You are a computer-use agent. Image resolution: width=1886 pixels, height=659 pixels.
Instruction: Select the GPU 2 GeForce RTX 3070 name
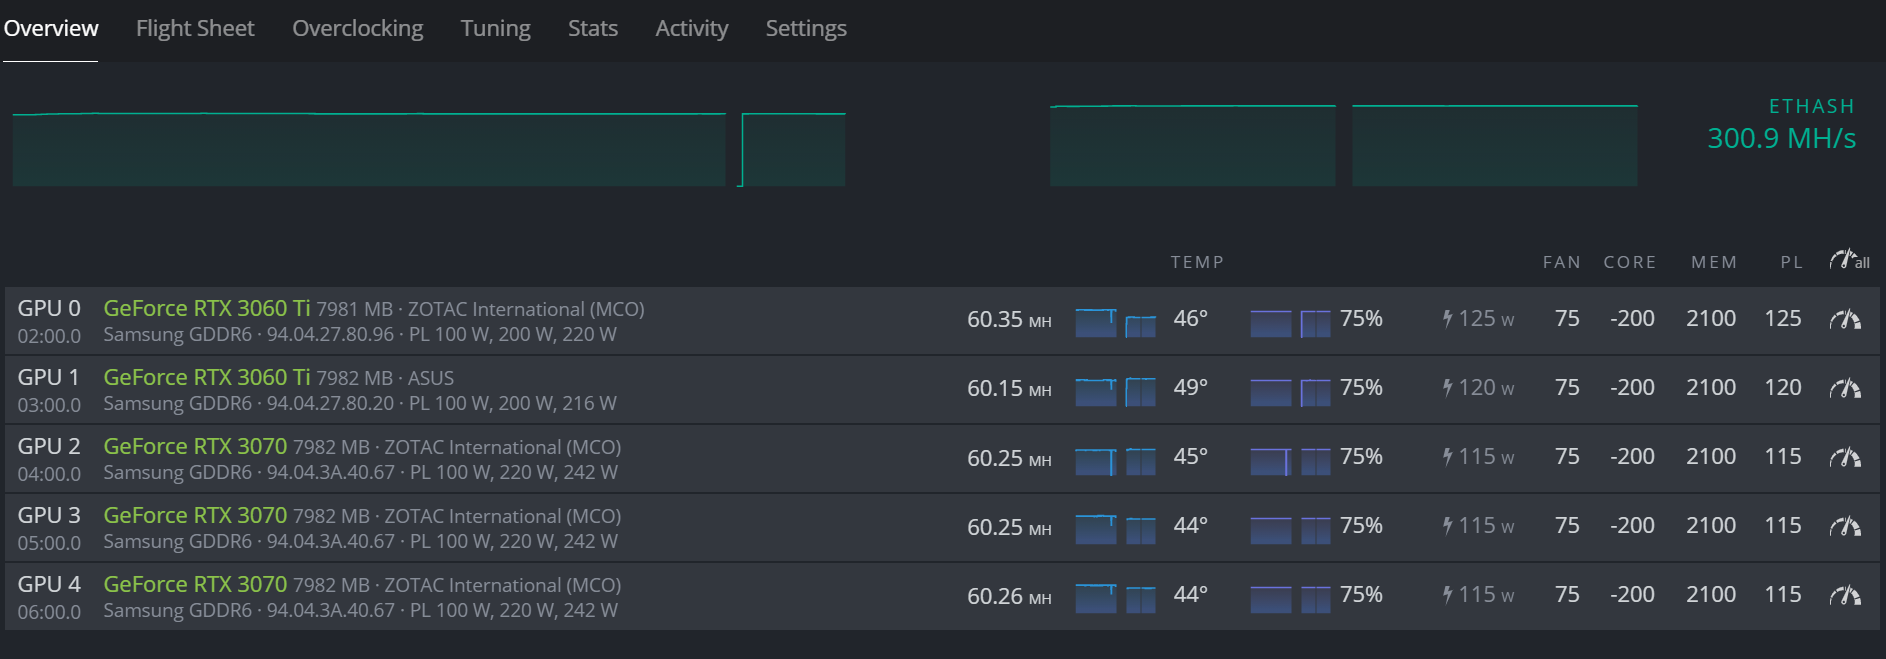pos(195,446)
